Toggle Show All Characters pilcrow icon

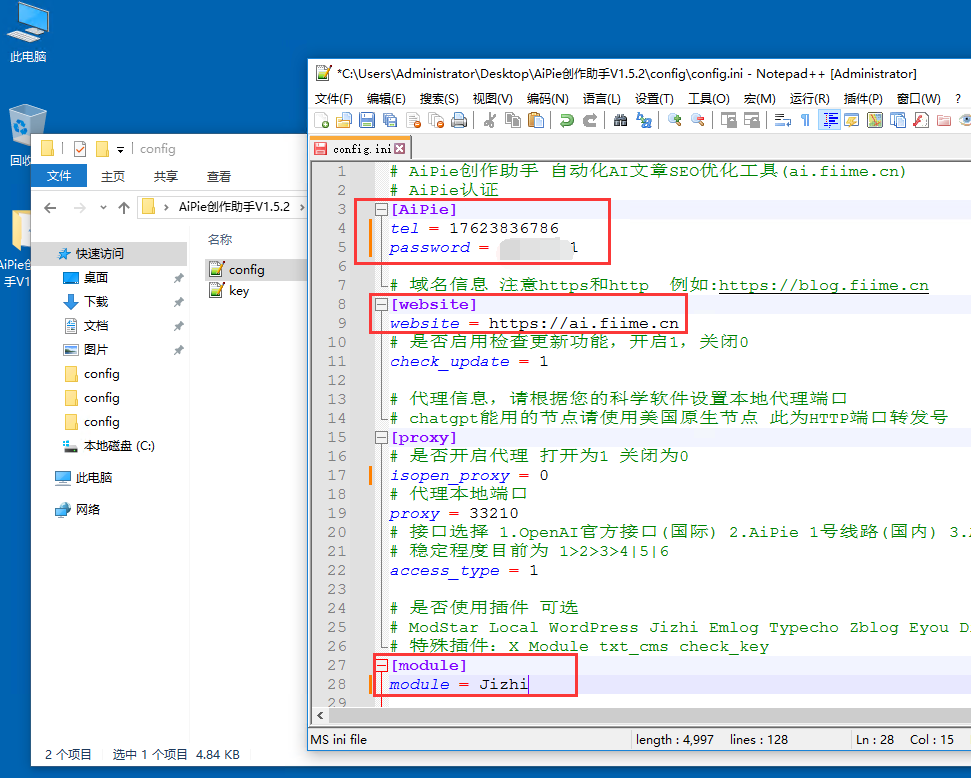[x=805, y=120]
